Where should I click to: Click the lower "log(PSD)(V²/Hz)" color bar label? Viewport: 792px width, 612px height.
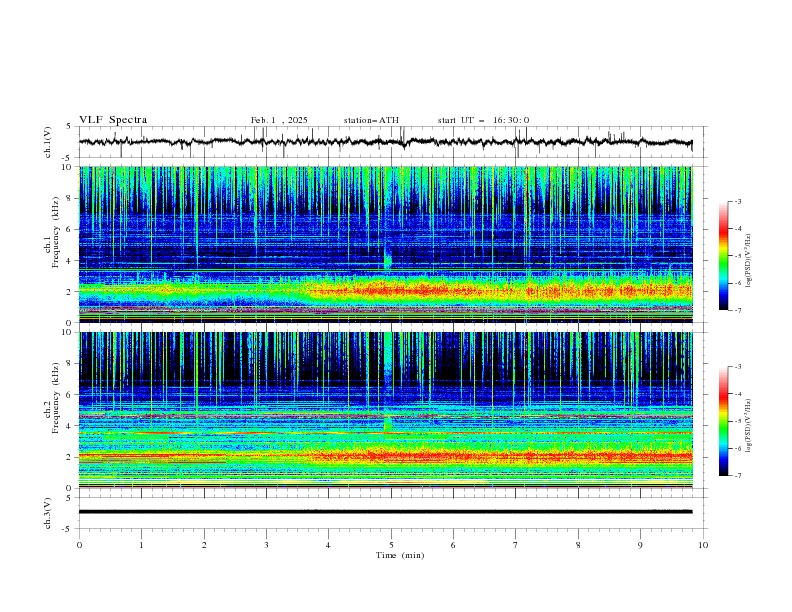(x=749, y=426)
